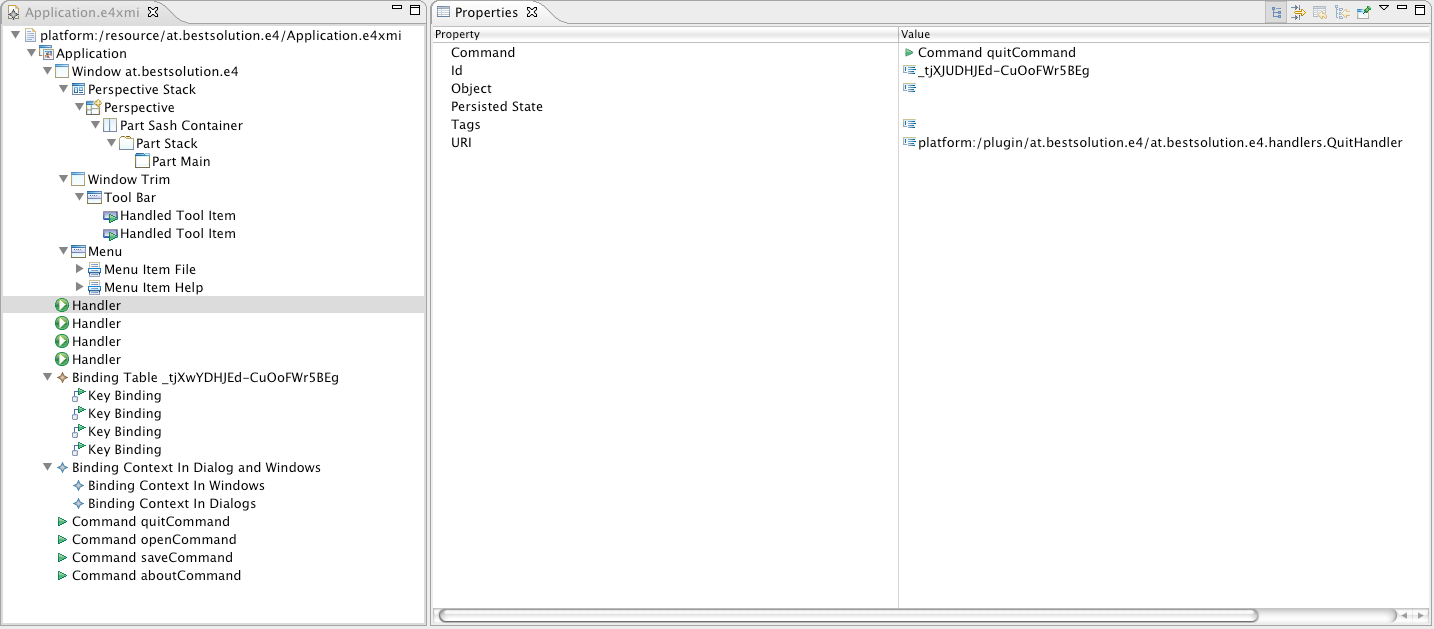Collapse the Binding Table tree node
Image resolution: width=1434 pixels, height=629 pixels.
[x=48, y=378]
